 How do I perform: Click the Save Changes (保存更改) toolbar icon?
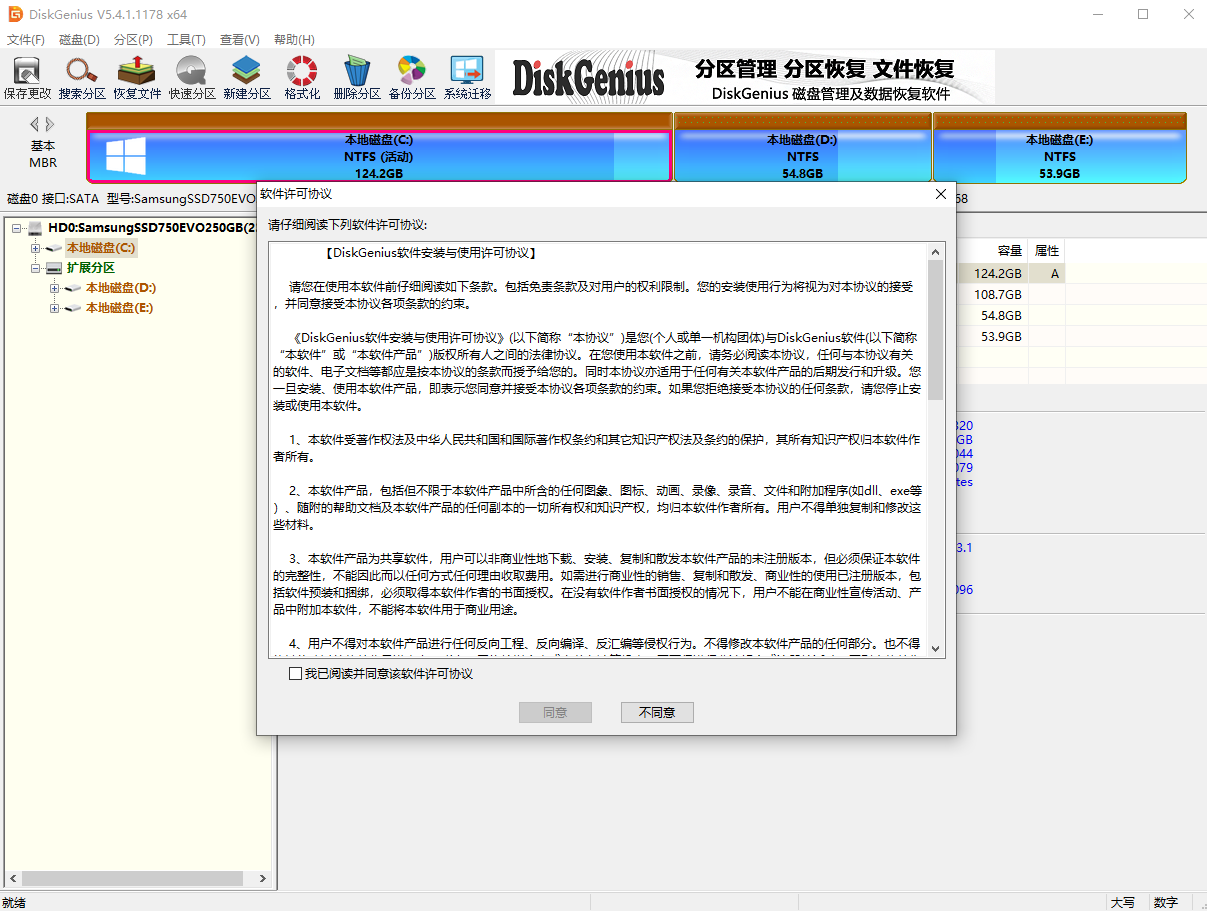27,77
